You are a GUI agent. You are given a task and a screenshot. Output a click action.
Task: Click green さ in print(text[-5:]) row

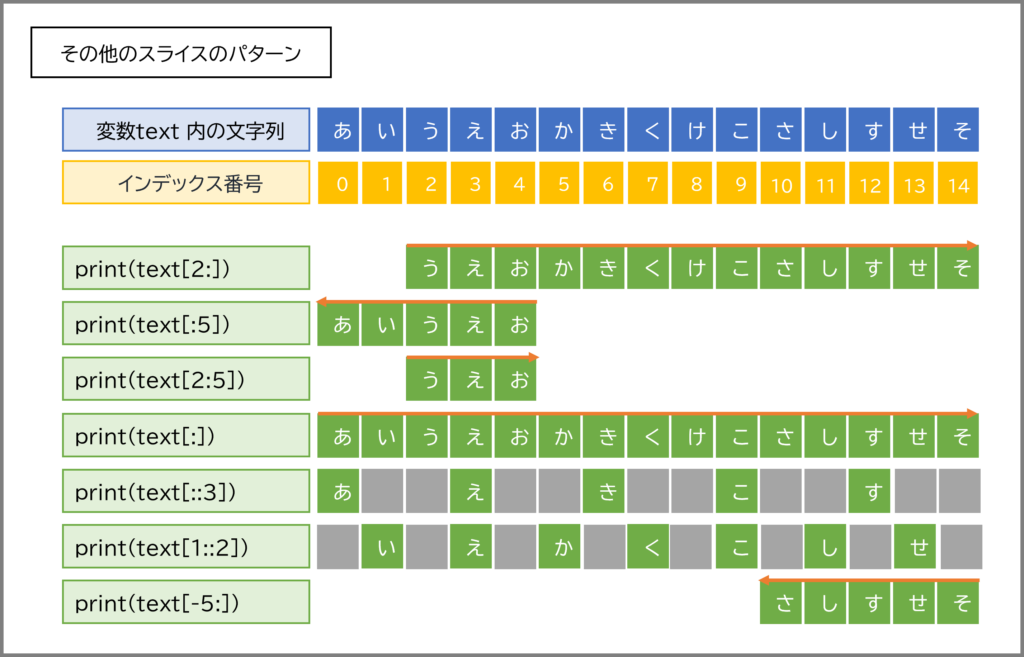point(780,602)
